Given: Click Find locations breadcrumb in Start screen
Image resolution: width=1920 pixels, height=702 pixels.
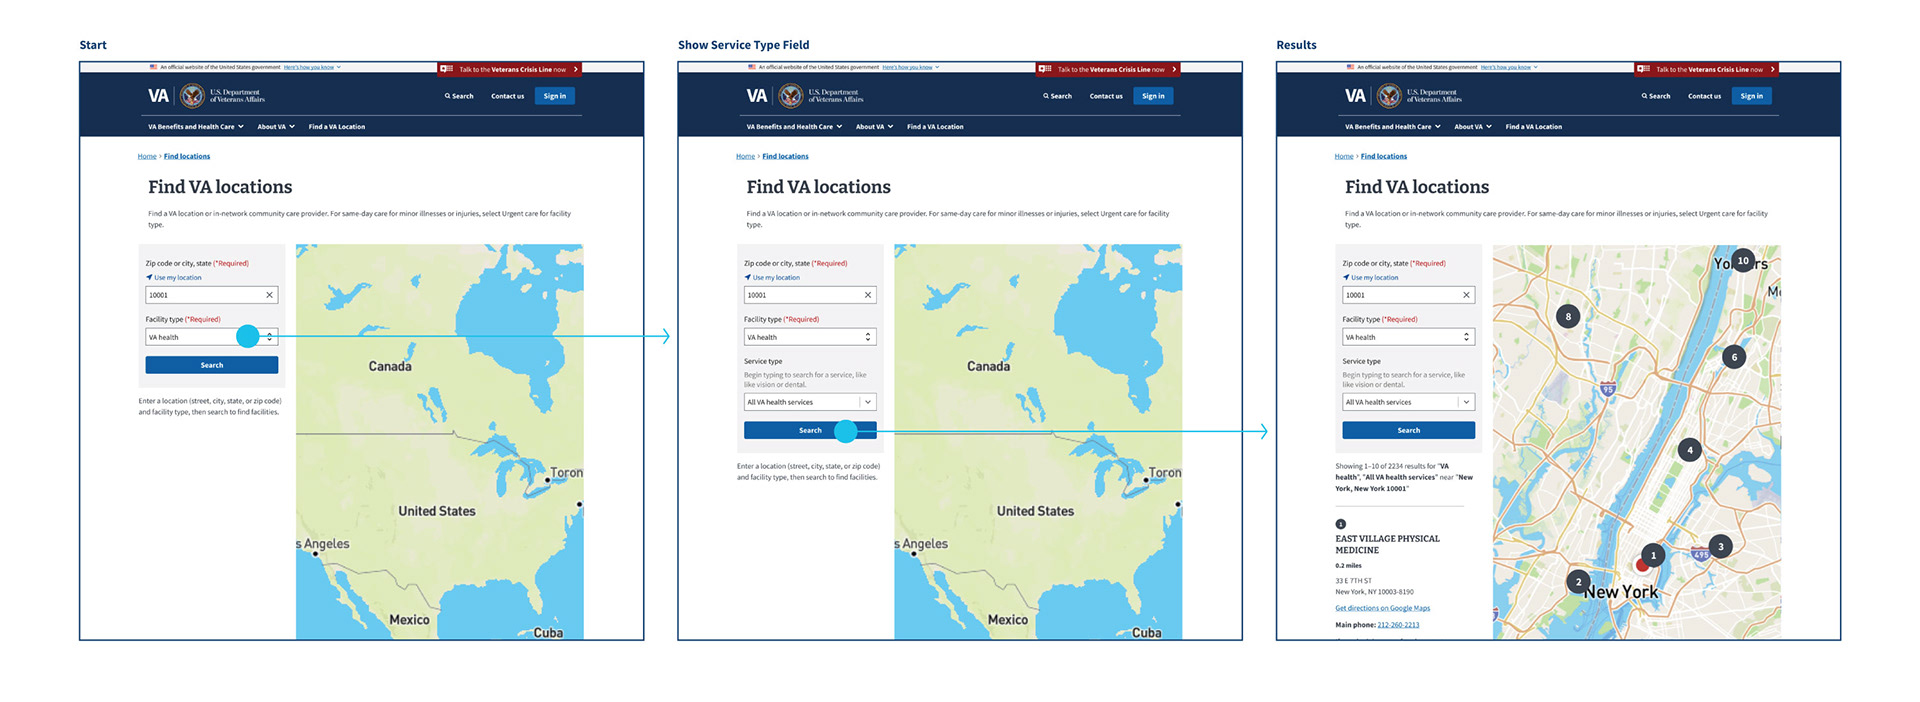Looking at the screenshot, I should point(187,156).
